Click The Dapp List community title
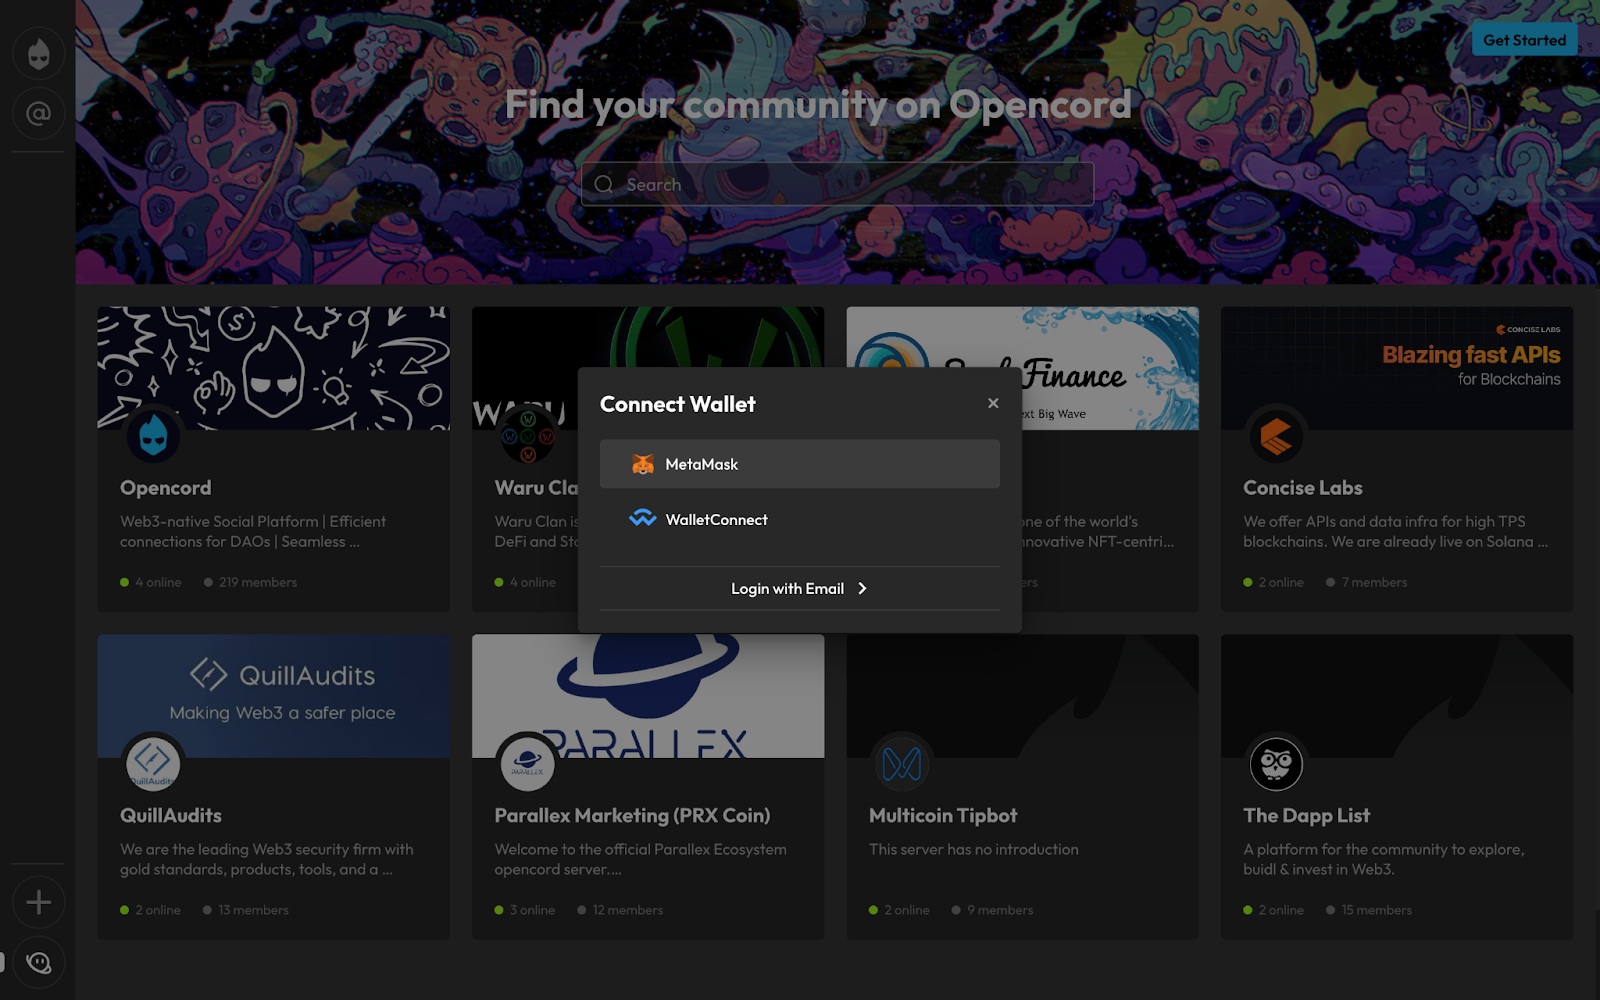The width and height of the screenshot is (1600, 1000). click(x=1307, y=816)
